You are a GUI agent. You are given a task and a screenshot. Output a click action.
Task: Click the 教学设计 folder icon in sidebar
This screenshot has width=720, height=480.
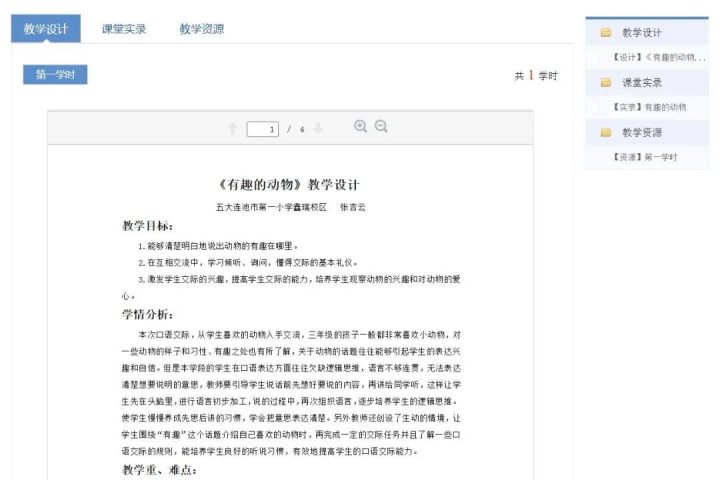606,33
